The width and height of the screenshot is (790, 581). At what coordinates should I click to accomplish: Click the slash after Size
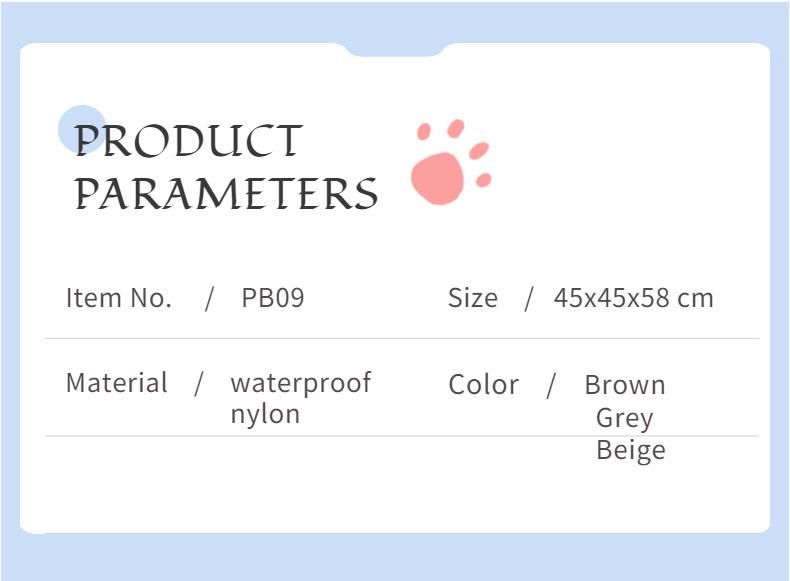point(528,299)
